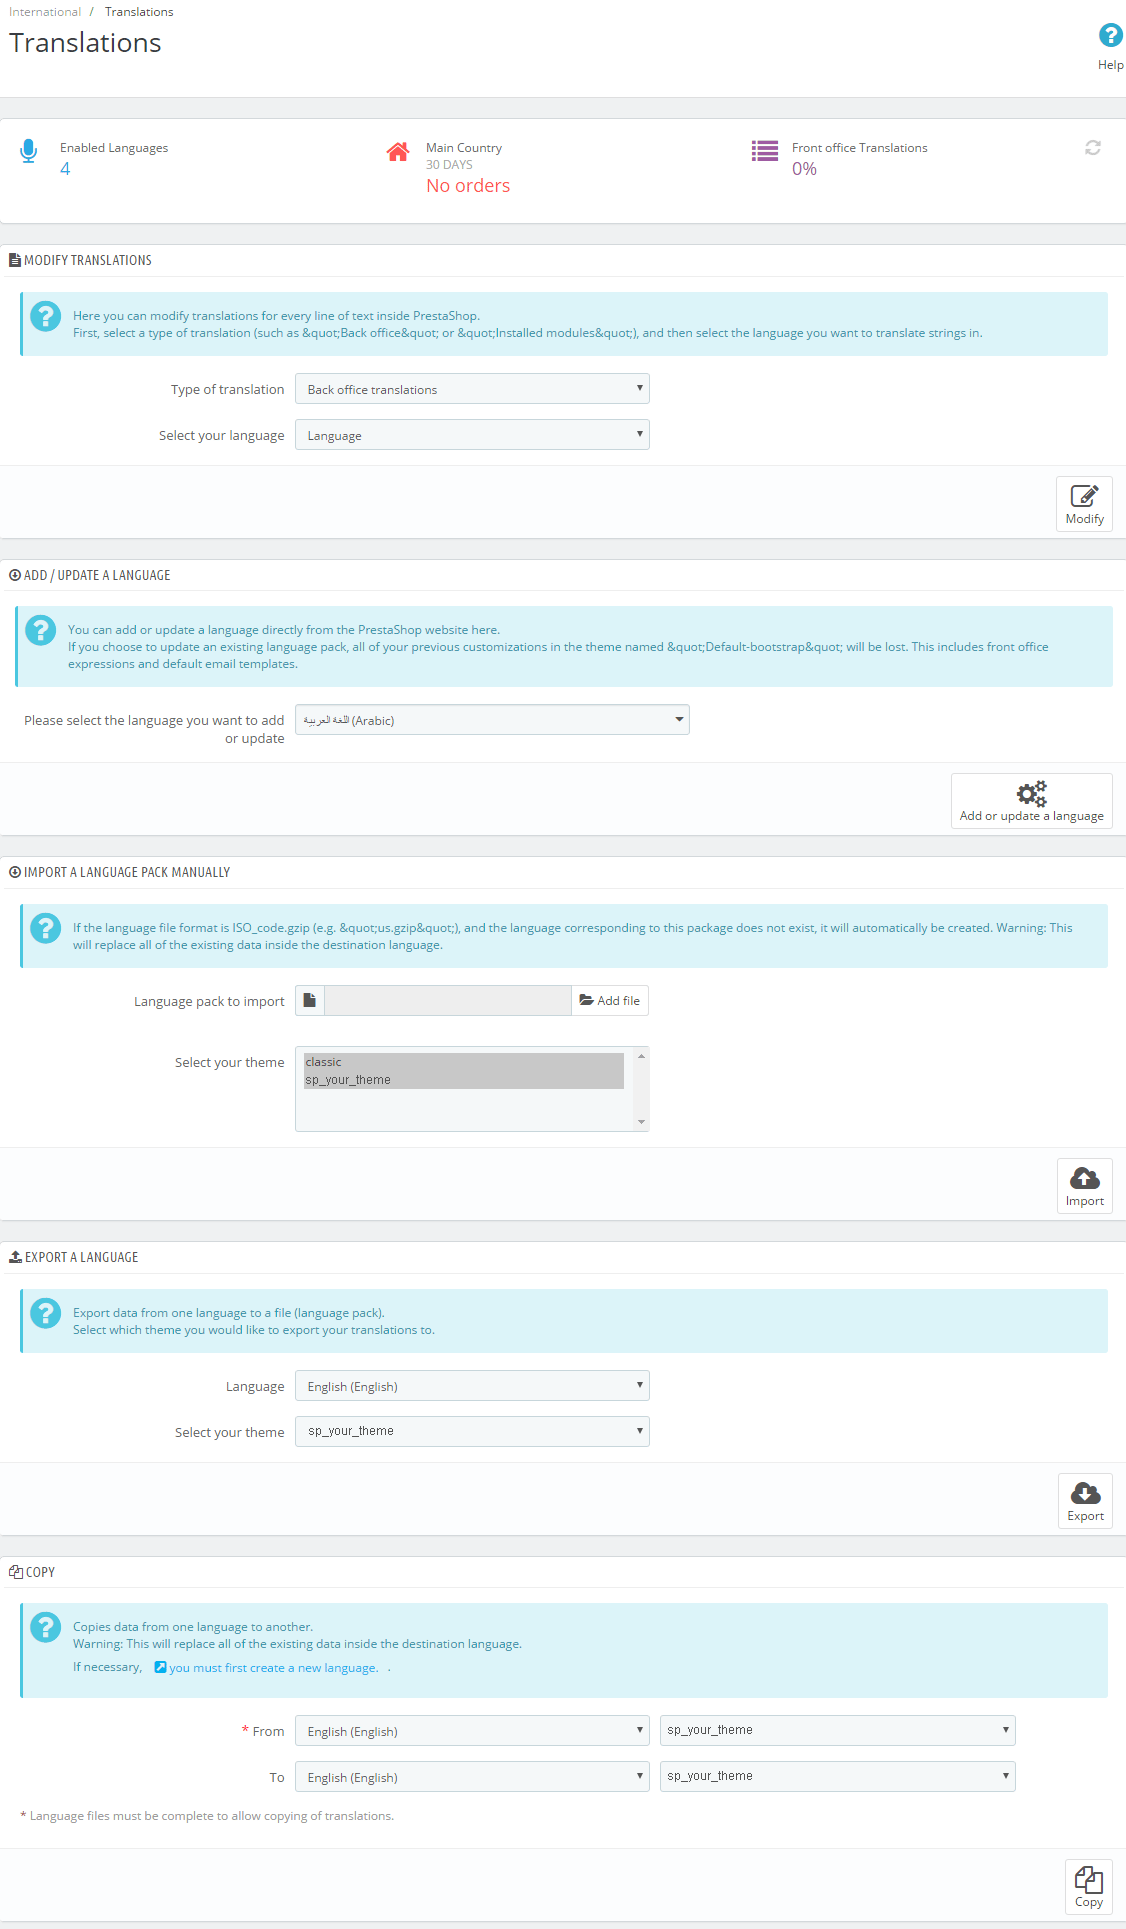The image size is (1126, 1929).
Task: Select classic in the theme list
Action: [324, 1062]
